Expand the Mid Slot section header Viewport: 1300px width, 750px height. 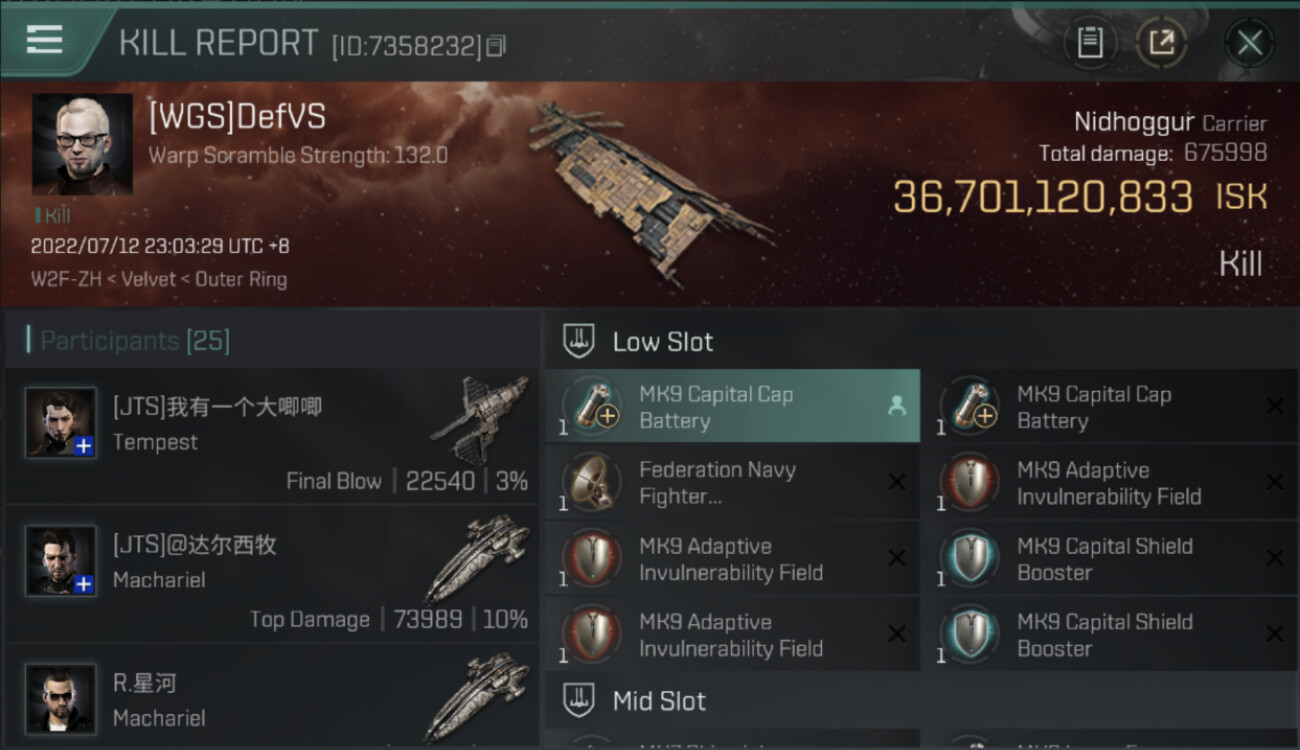coord(922,701)
